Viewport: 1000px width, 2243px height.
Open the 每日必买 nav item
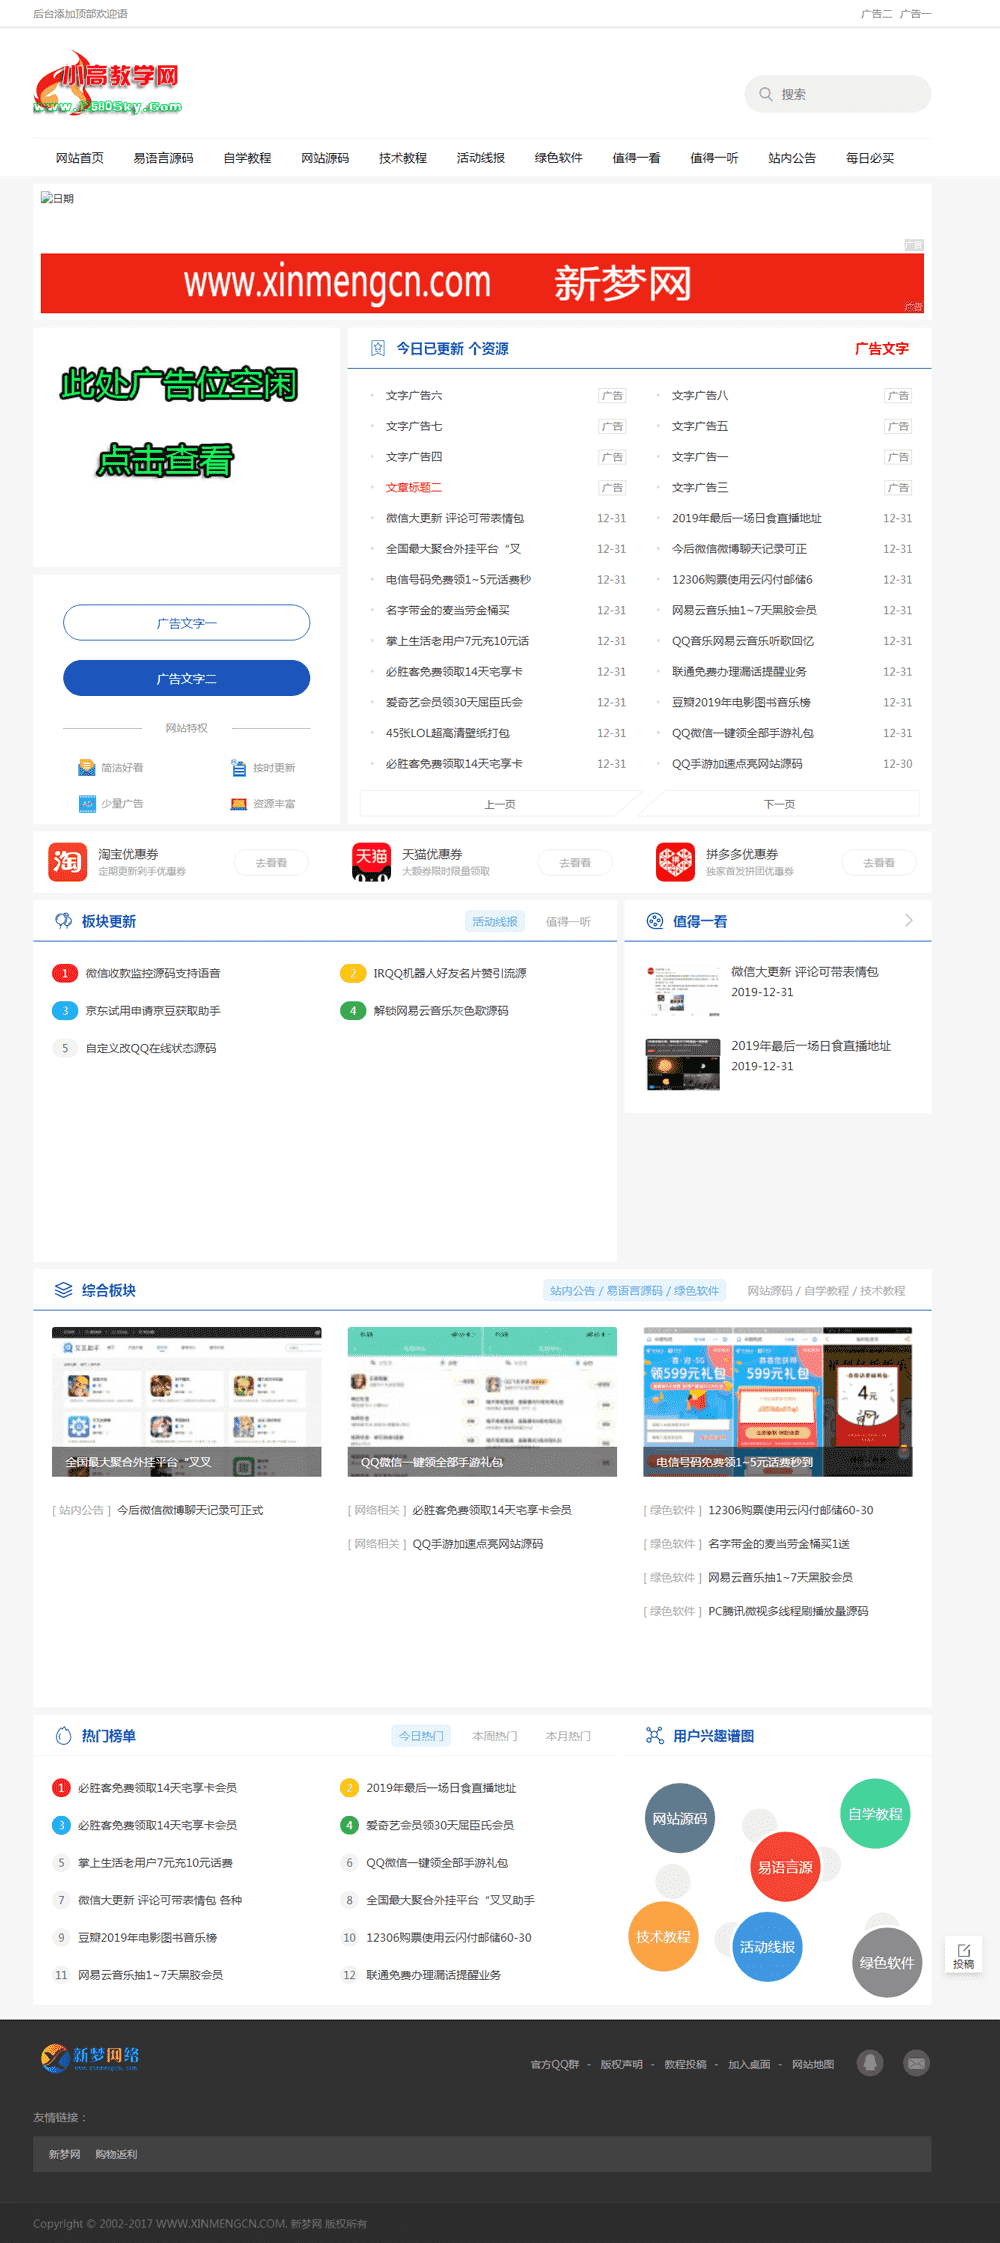pos(870,158)
